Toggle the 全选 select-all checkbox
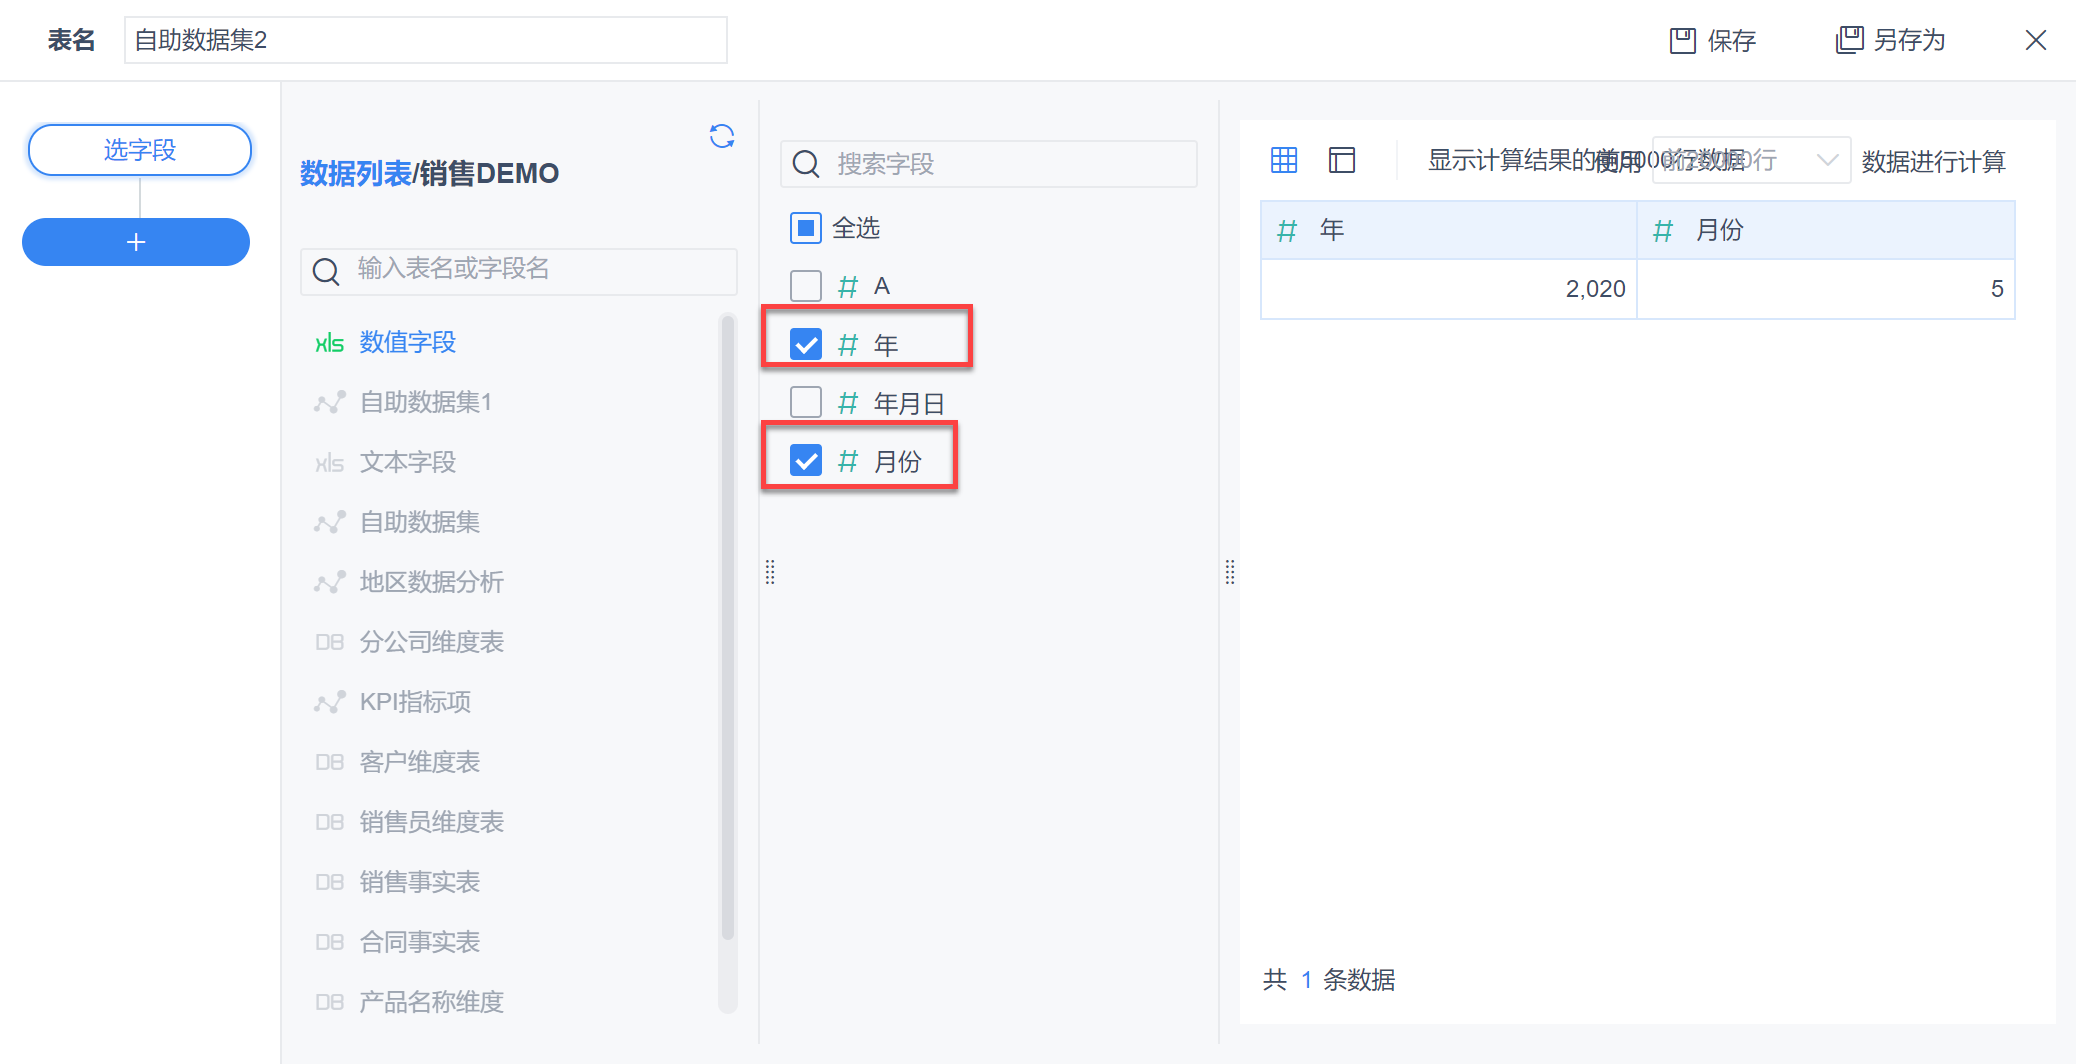 coord(806,228)
